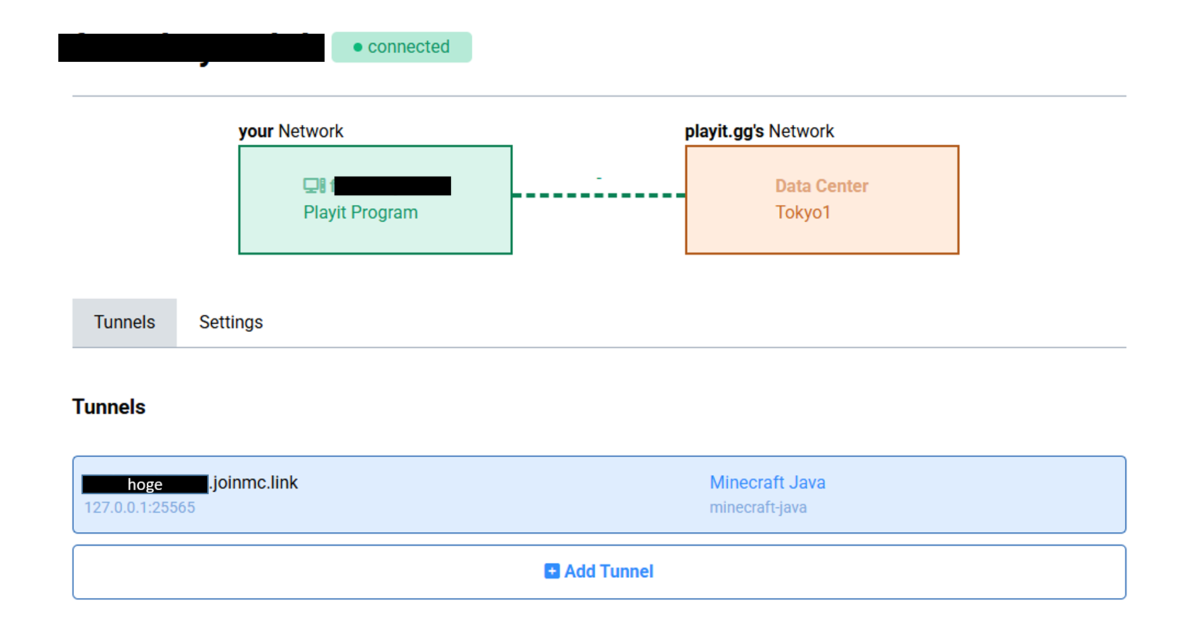Screen dimensions: 1200x639
Task: Click the Tokyo1 data center name
Action: (x=803, y=212)
